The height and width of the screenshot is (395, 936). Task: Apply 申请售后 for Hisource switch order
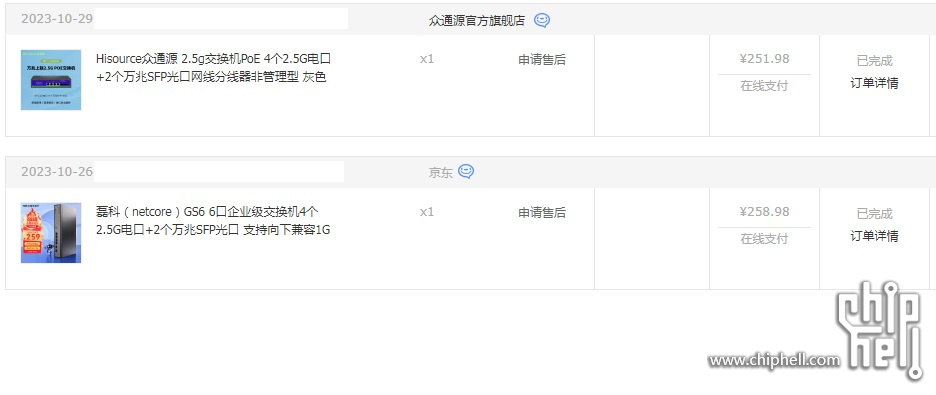point(542,60)
